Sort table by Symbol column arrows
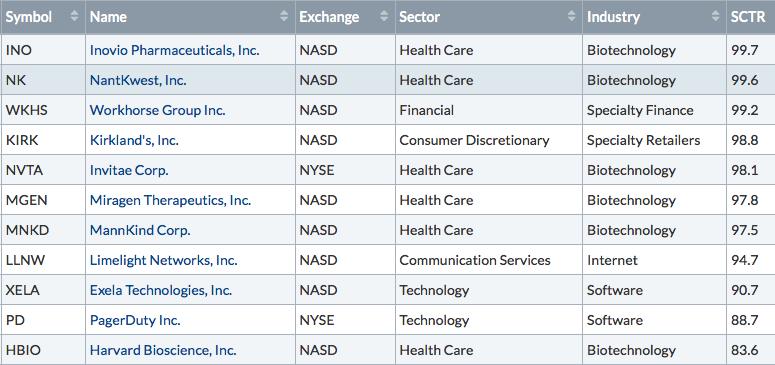This screenshot has width=775, height=365. pyautogui.click(x=74, y=16)
